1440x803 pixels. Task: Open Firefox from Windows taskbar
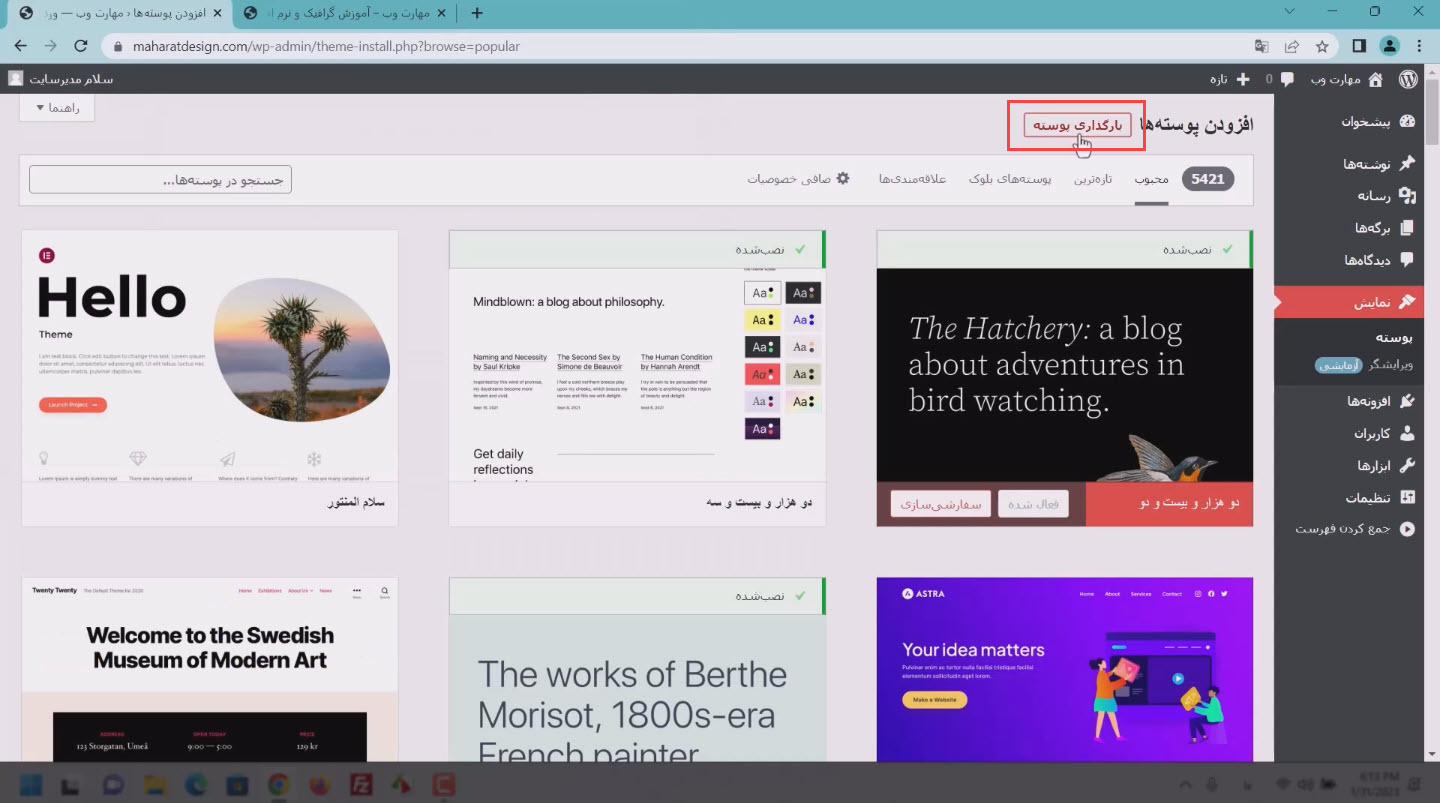pyautogui.click(x=319, y=783)
